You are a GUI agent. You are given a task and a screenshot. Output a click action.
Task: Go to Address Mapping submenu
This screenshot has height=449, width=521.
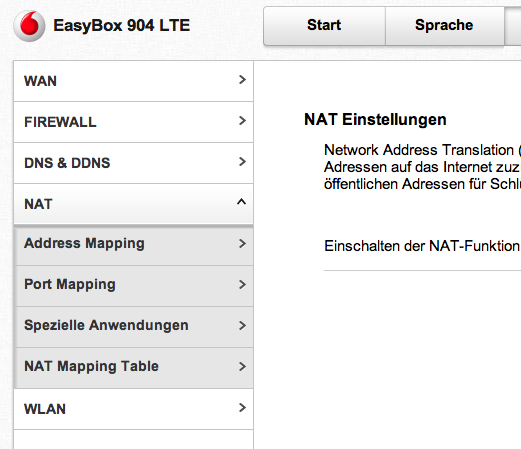(x=133, y=245)
